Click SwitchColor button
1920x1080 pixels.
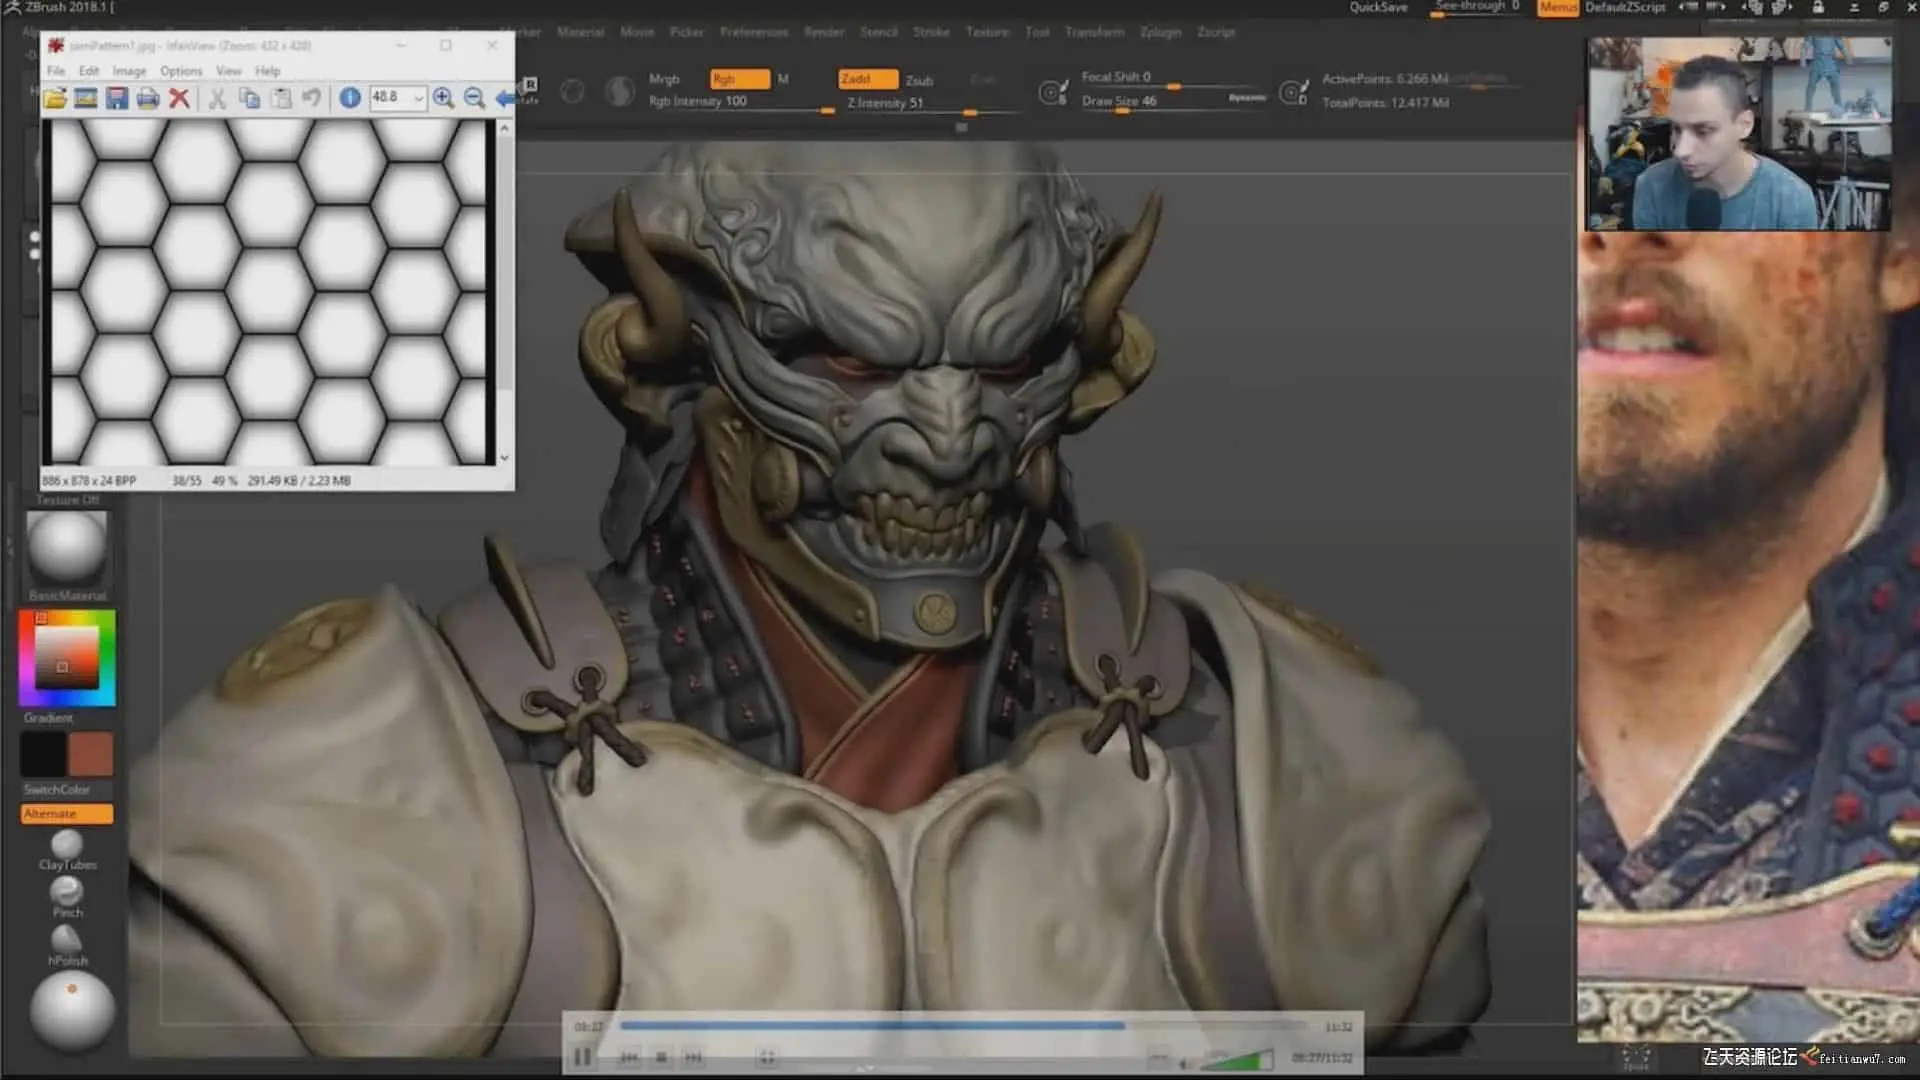tap(57, 790)
